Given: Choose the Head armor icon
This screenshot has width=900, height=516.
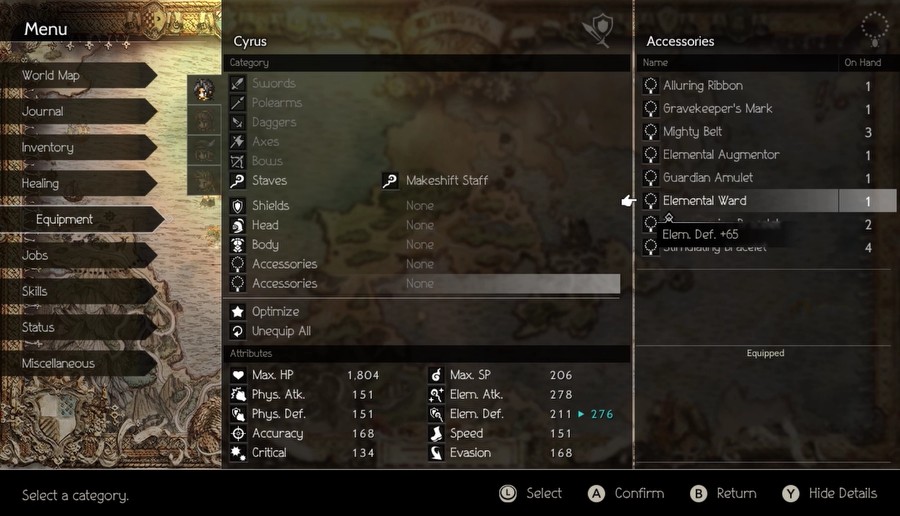Looking at the screenshot, I should pos(238,225).
